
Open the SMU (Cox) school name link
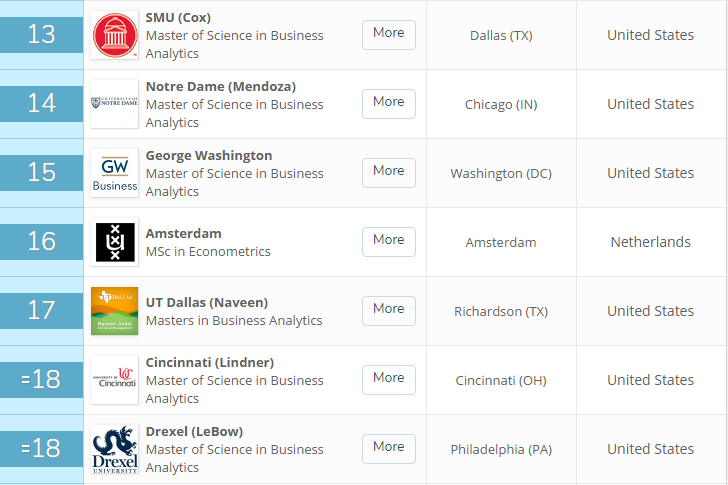[x=178, y=17]
